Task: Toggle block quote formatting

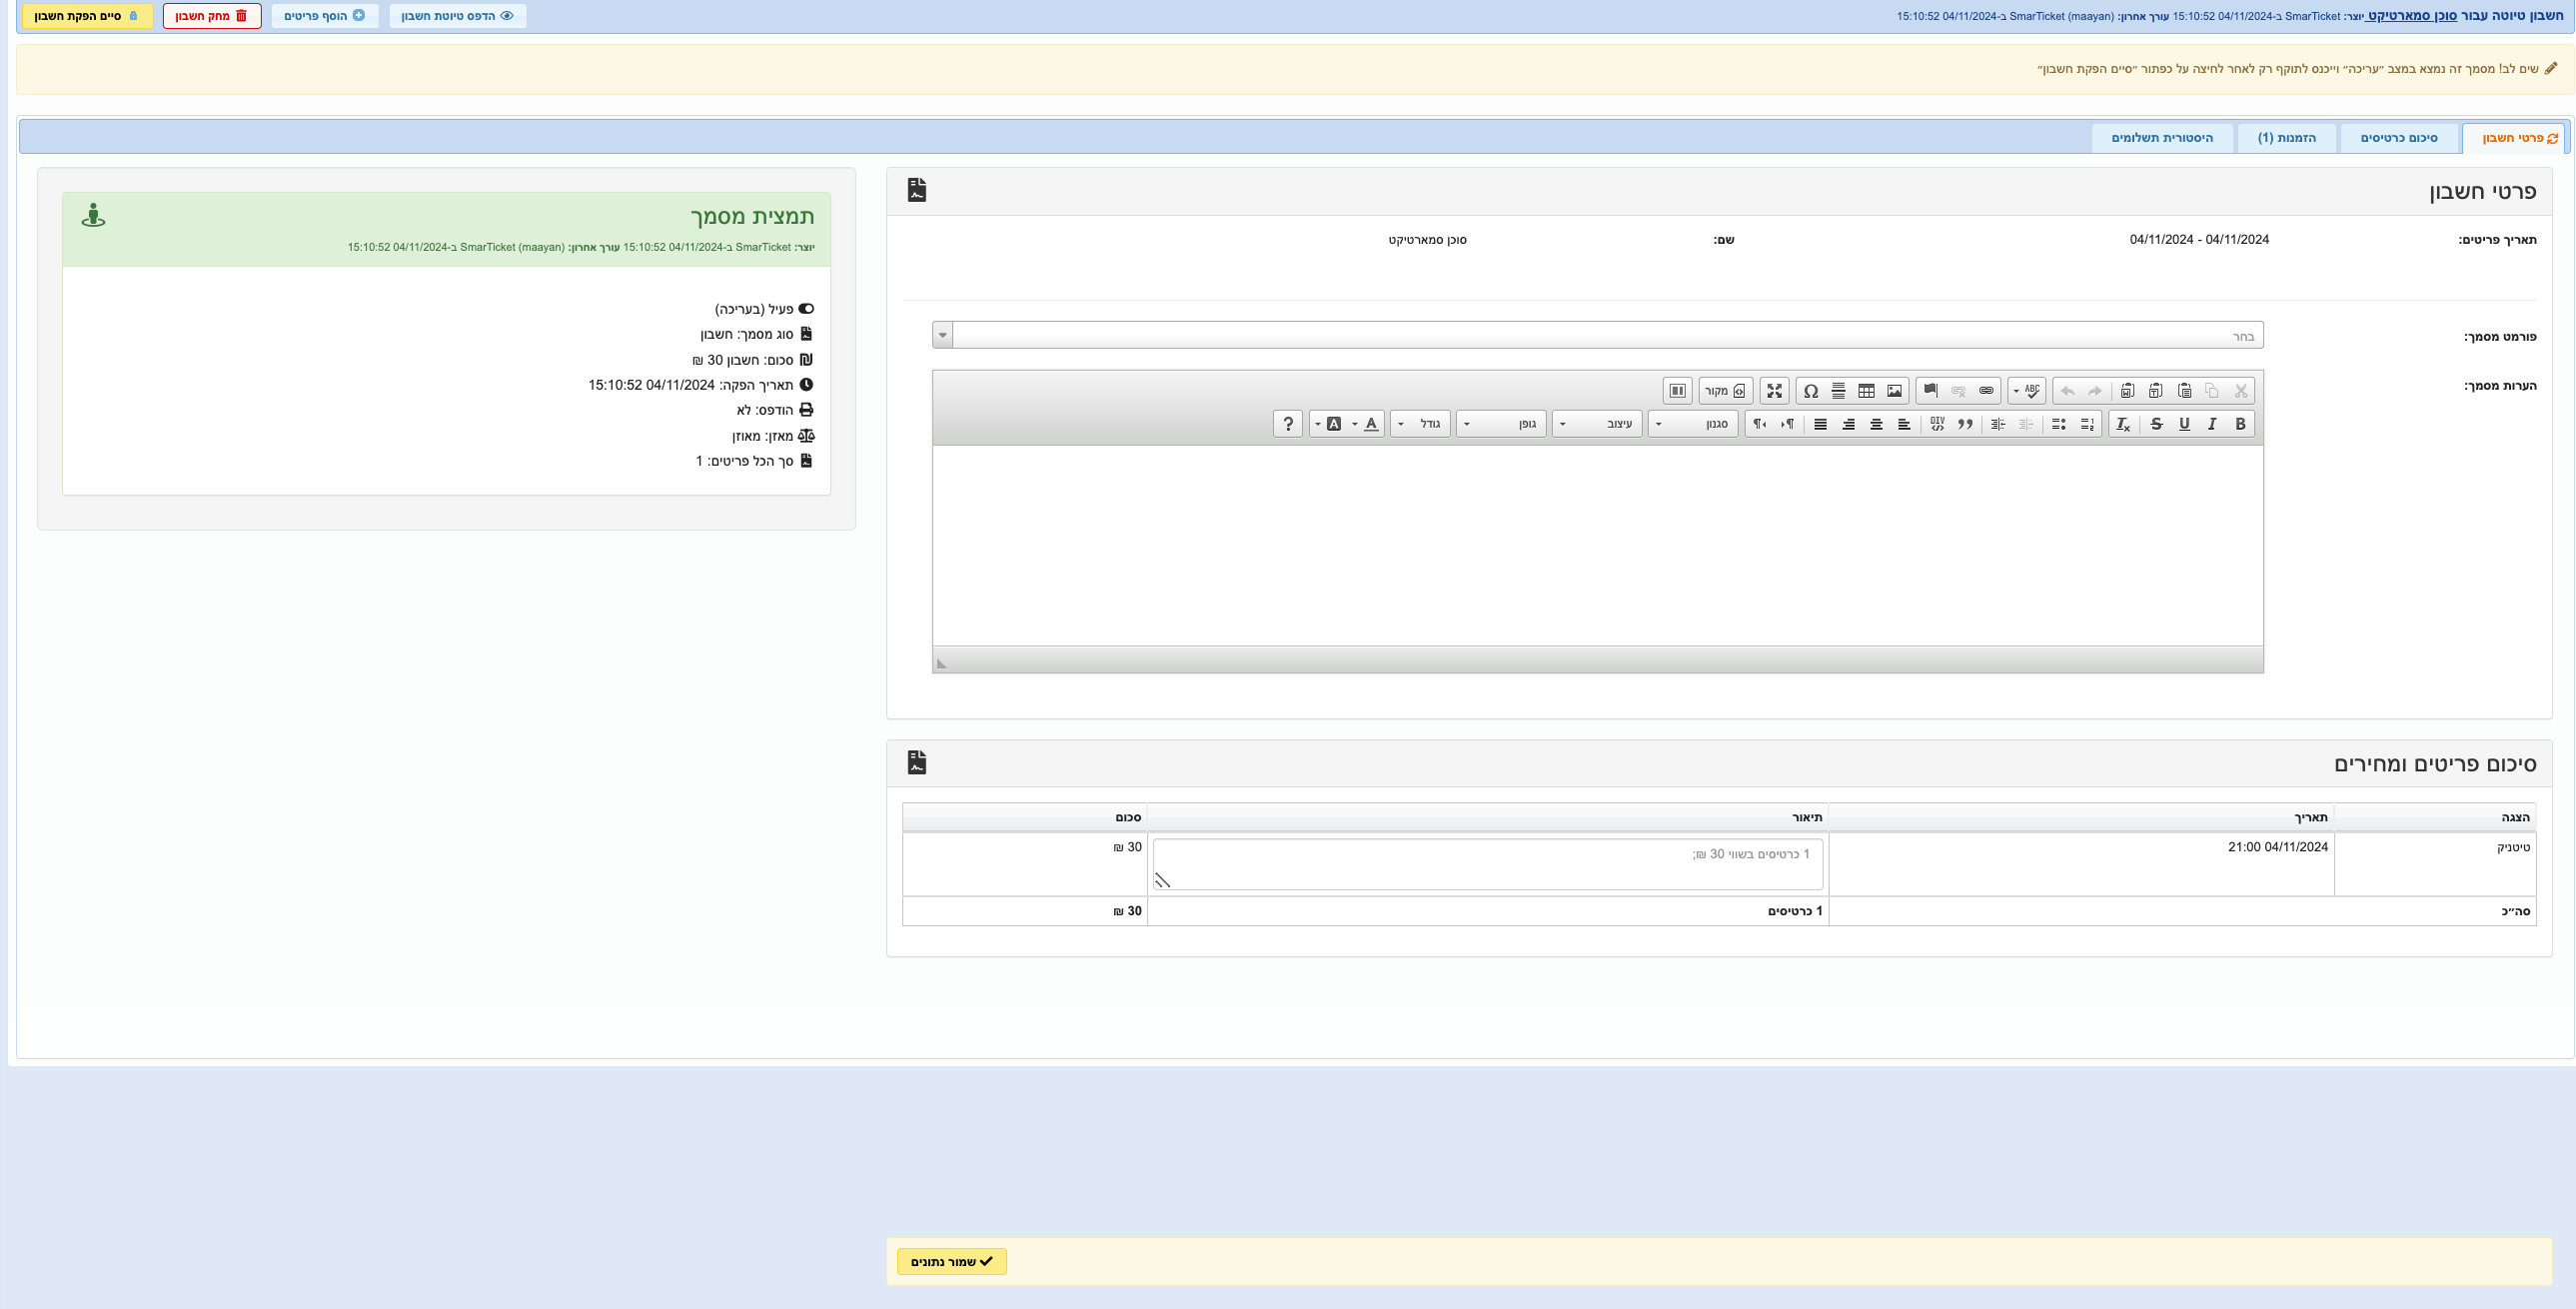Action: (x=1965, y=424)
